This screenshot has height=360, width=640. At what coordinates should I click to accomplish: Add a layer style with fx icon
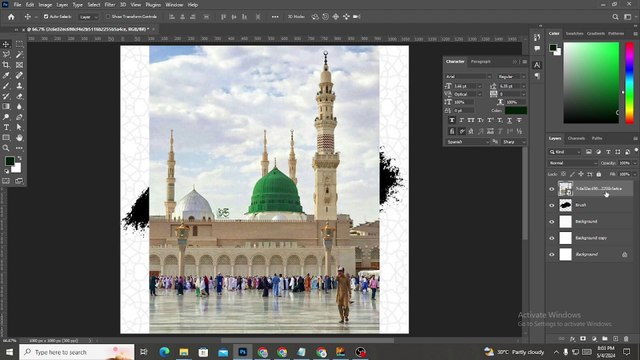point(572,339)
